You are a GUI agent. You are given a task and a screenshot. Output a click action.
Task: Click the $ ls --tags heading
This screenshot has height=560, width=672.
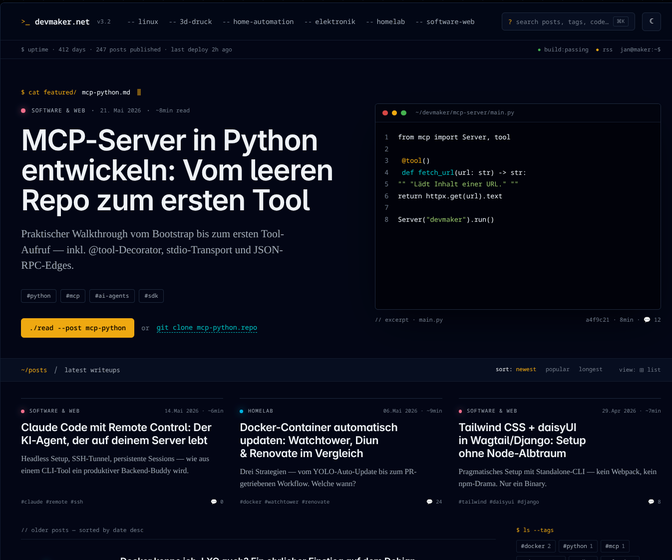tap(535, 530)
